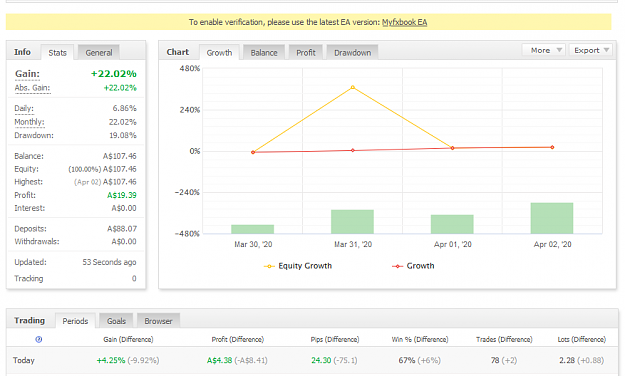Switch to the Stats tab
Image resolution: width=625 pixels, height=376 pixels.
coord(57,53)
